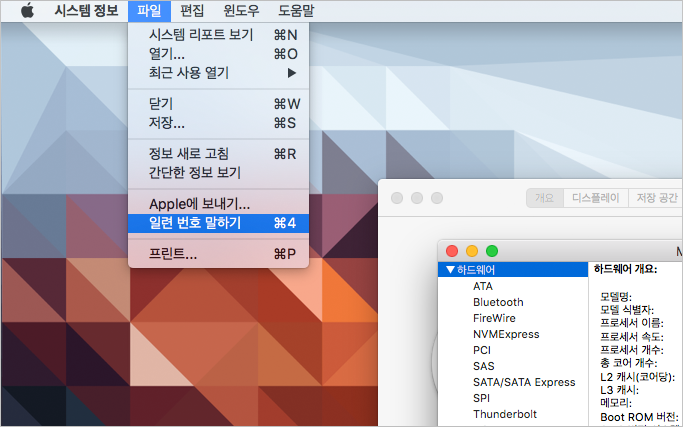Choose 시스템 리포트 보기 from the menu
683x427 pixels.
tap(218, 35)
